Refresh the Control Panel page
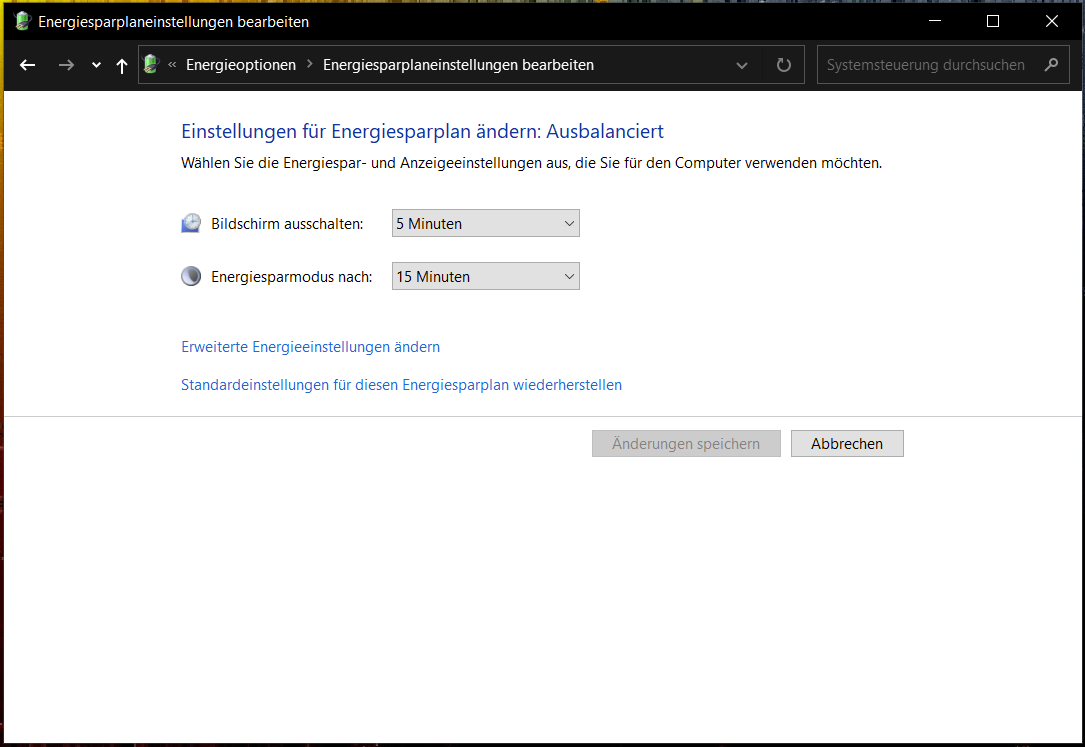The height and width of the screenshot is (747, 1085). (x=783, y=65)
